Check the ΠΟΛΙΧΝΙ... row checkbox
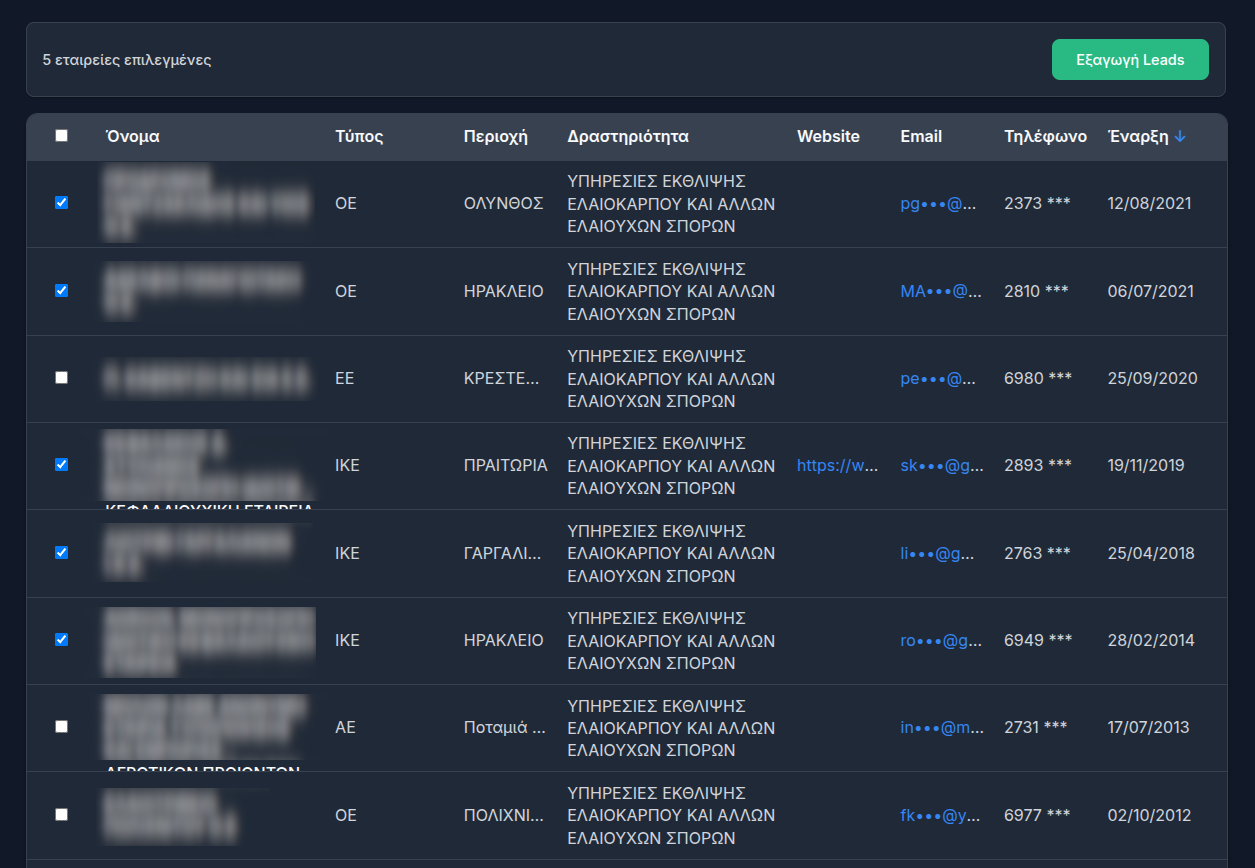Screen dimensions: 1255x868 click(62, 815)
